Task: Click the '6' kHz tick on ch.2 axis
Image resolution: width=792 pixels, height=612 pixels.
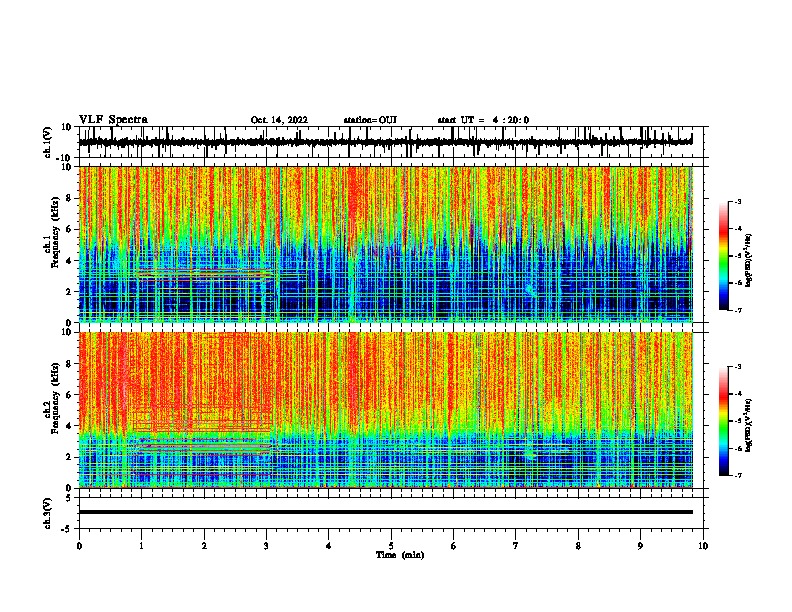Action: point(69,395)
